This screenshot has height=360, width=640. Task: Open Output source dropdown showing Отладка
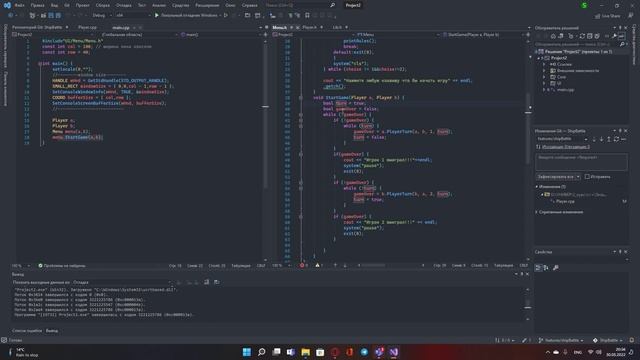(x=122, y=282)
